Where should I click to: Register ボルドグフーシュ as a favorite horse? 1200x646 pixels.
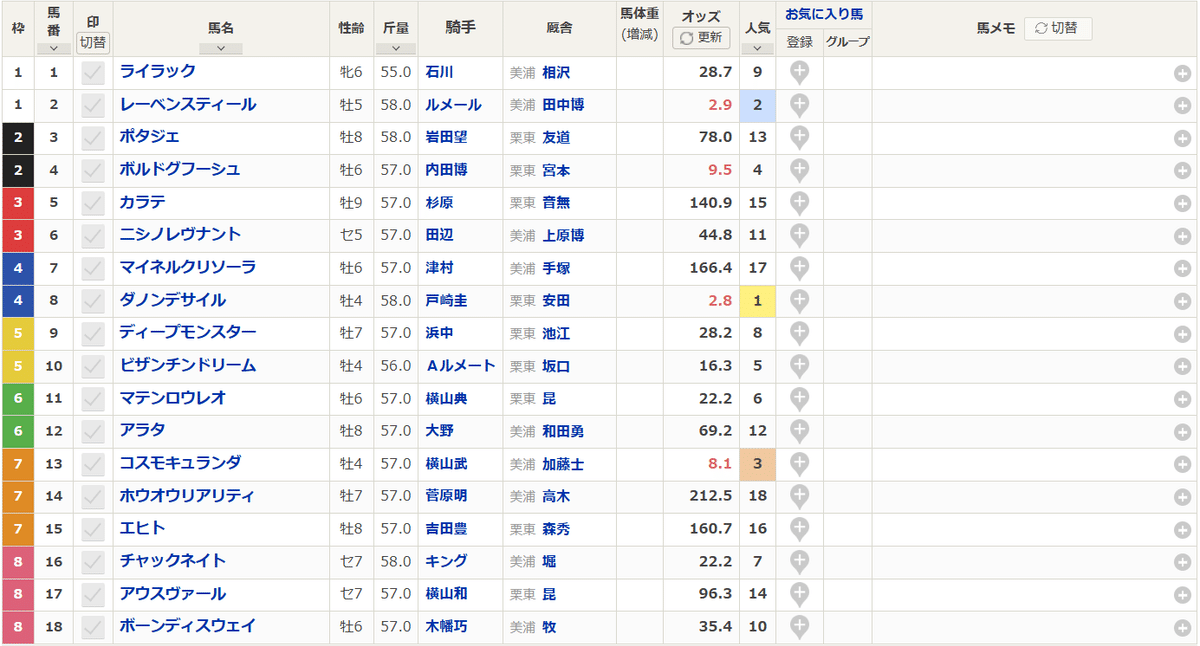pyautogui.click(x=797, y=170)
